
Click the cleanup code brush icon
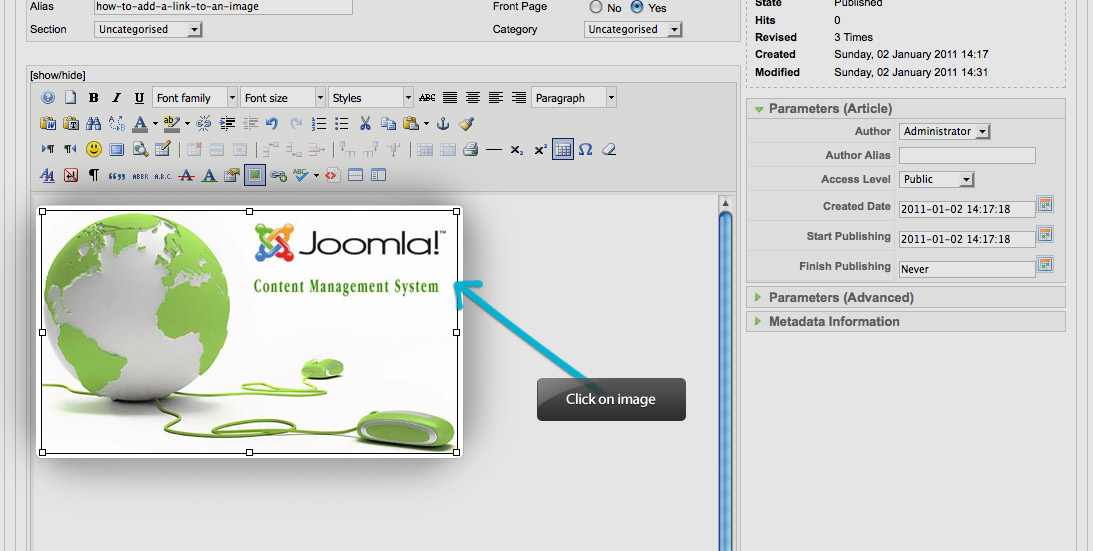466,123
